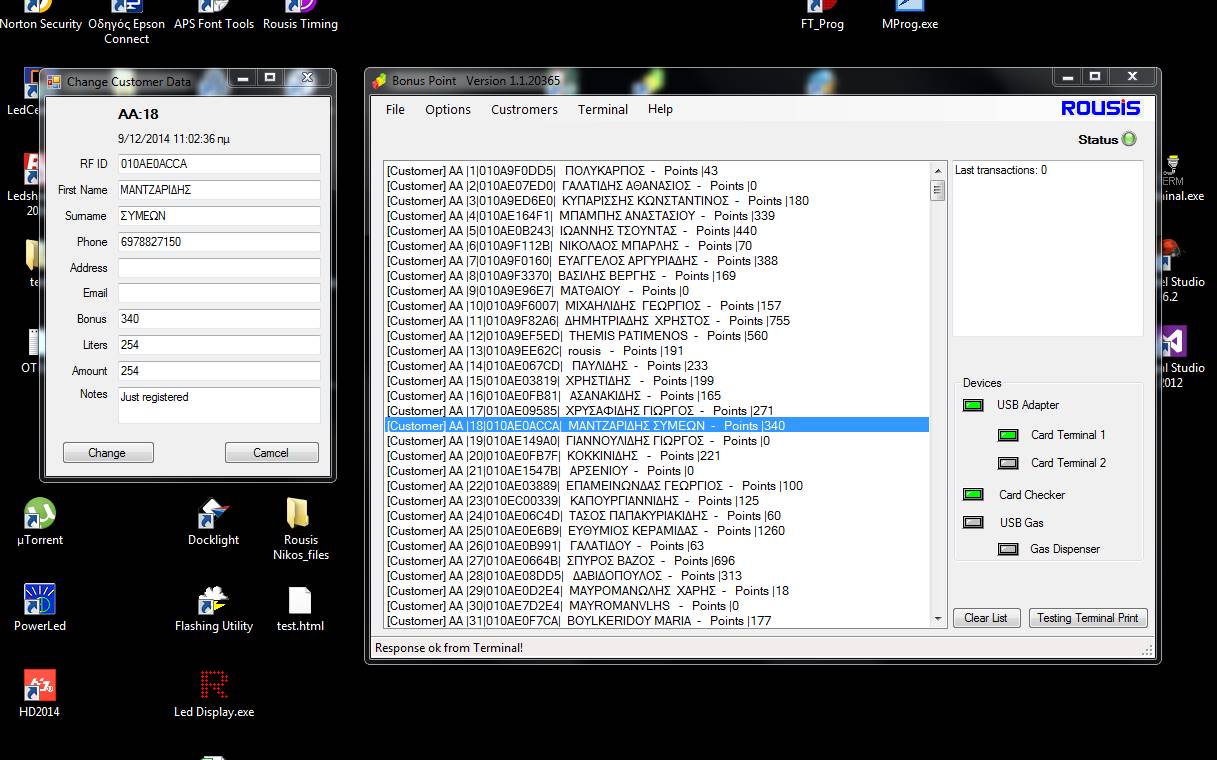Click the green Status light
This screenshot has width=1217, height=760.
(x=1129, y=140)
